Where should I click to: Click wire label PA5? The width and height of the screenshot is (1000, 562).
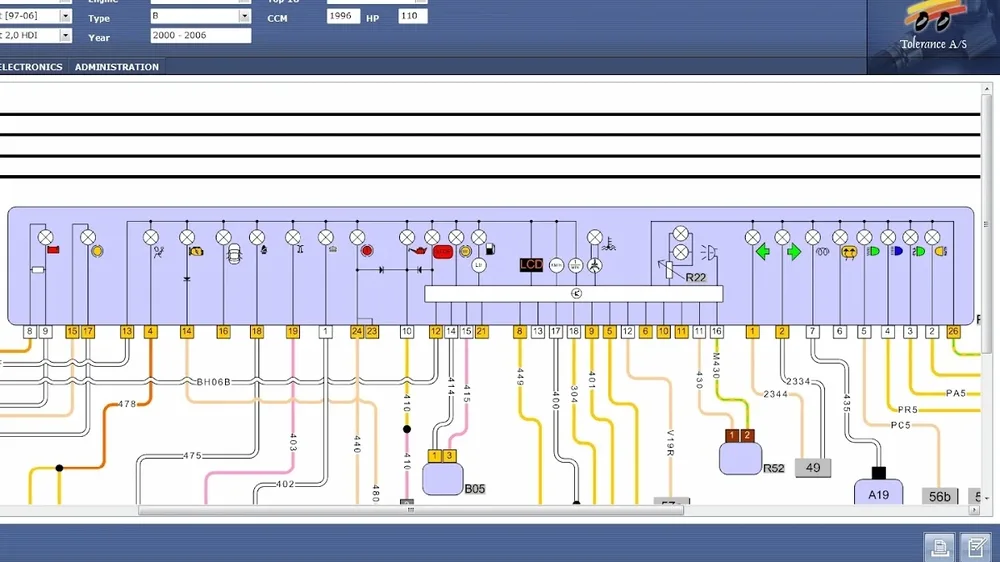(x=956, y=394)
